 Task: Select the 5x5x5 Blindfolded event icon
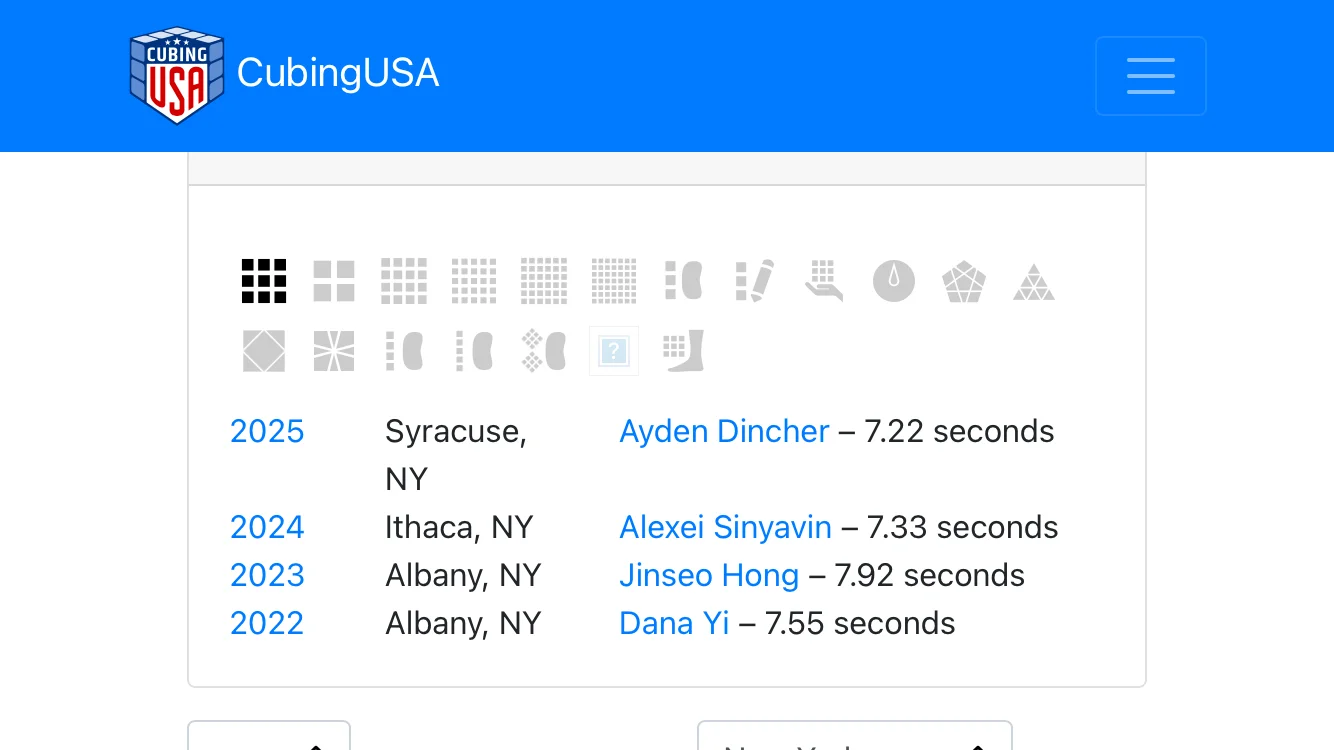(x=474, y=351)
